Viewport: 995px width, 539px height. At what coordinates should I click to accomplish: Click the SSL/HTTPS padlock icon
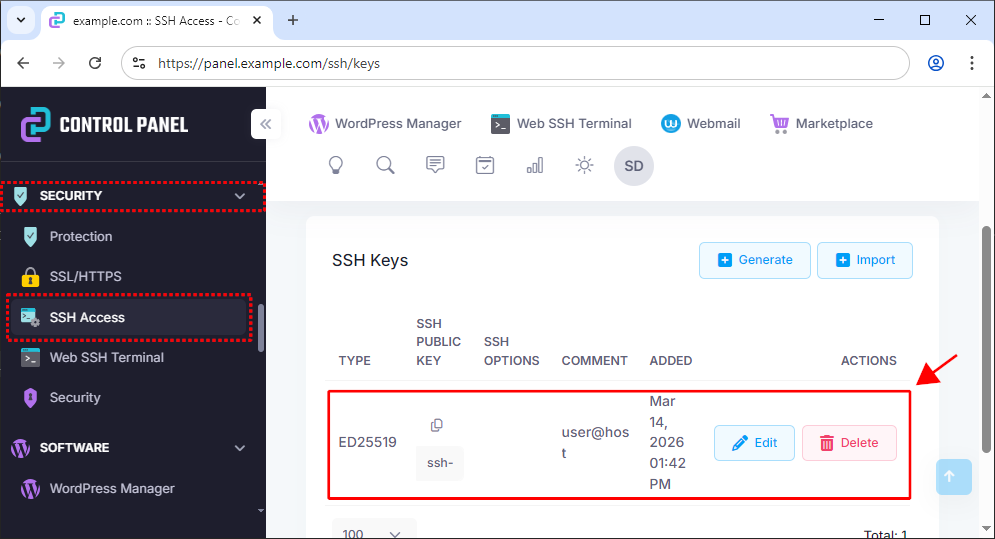30,277
